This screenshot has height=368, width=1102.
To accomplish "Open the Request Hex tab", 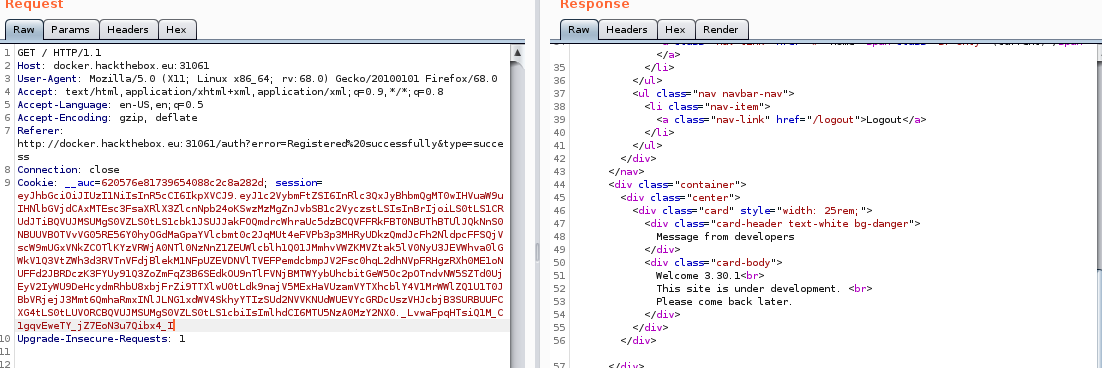I will (x=176, y=29).
